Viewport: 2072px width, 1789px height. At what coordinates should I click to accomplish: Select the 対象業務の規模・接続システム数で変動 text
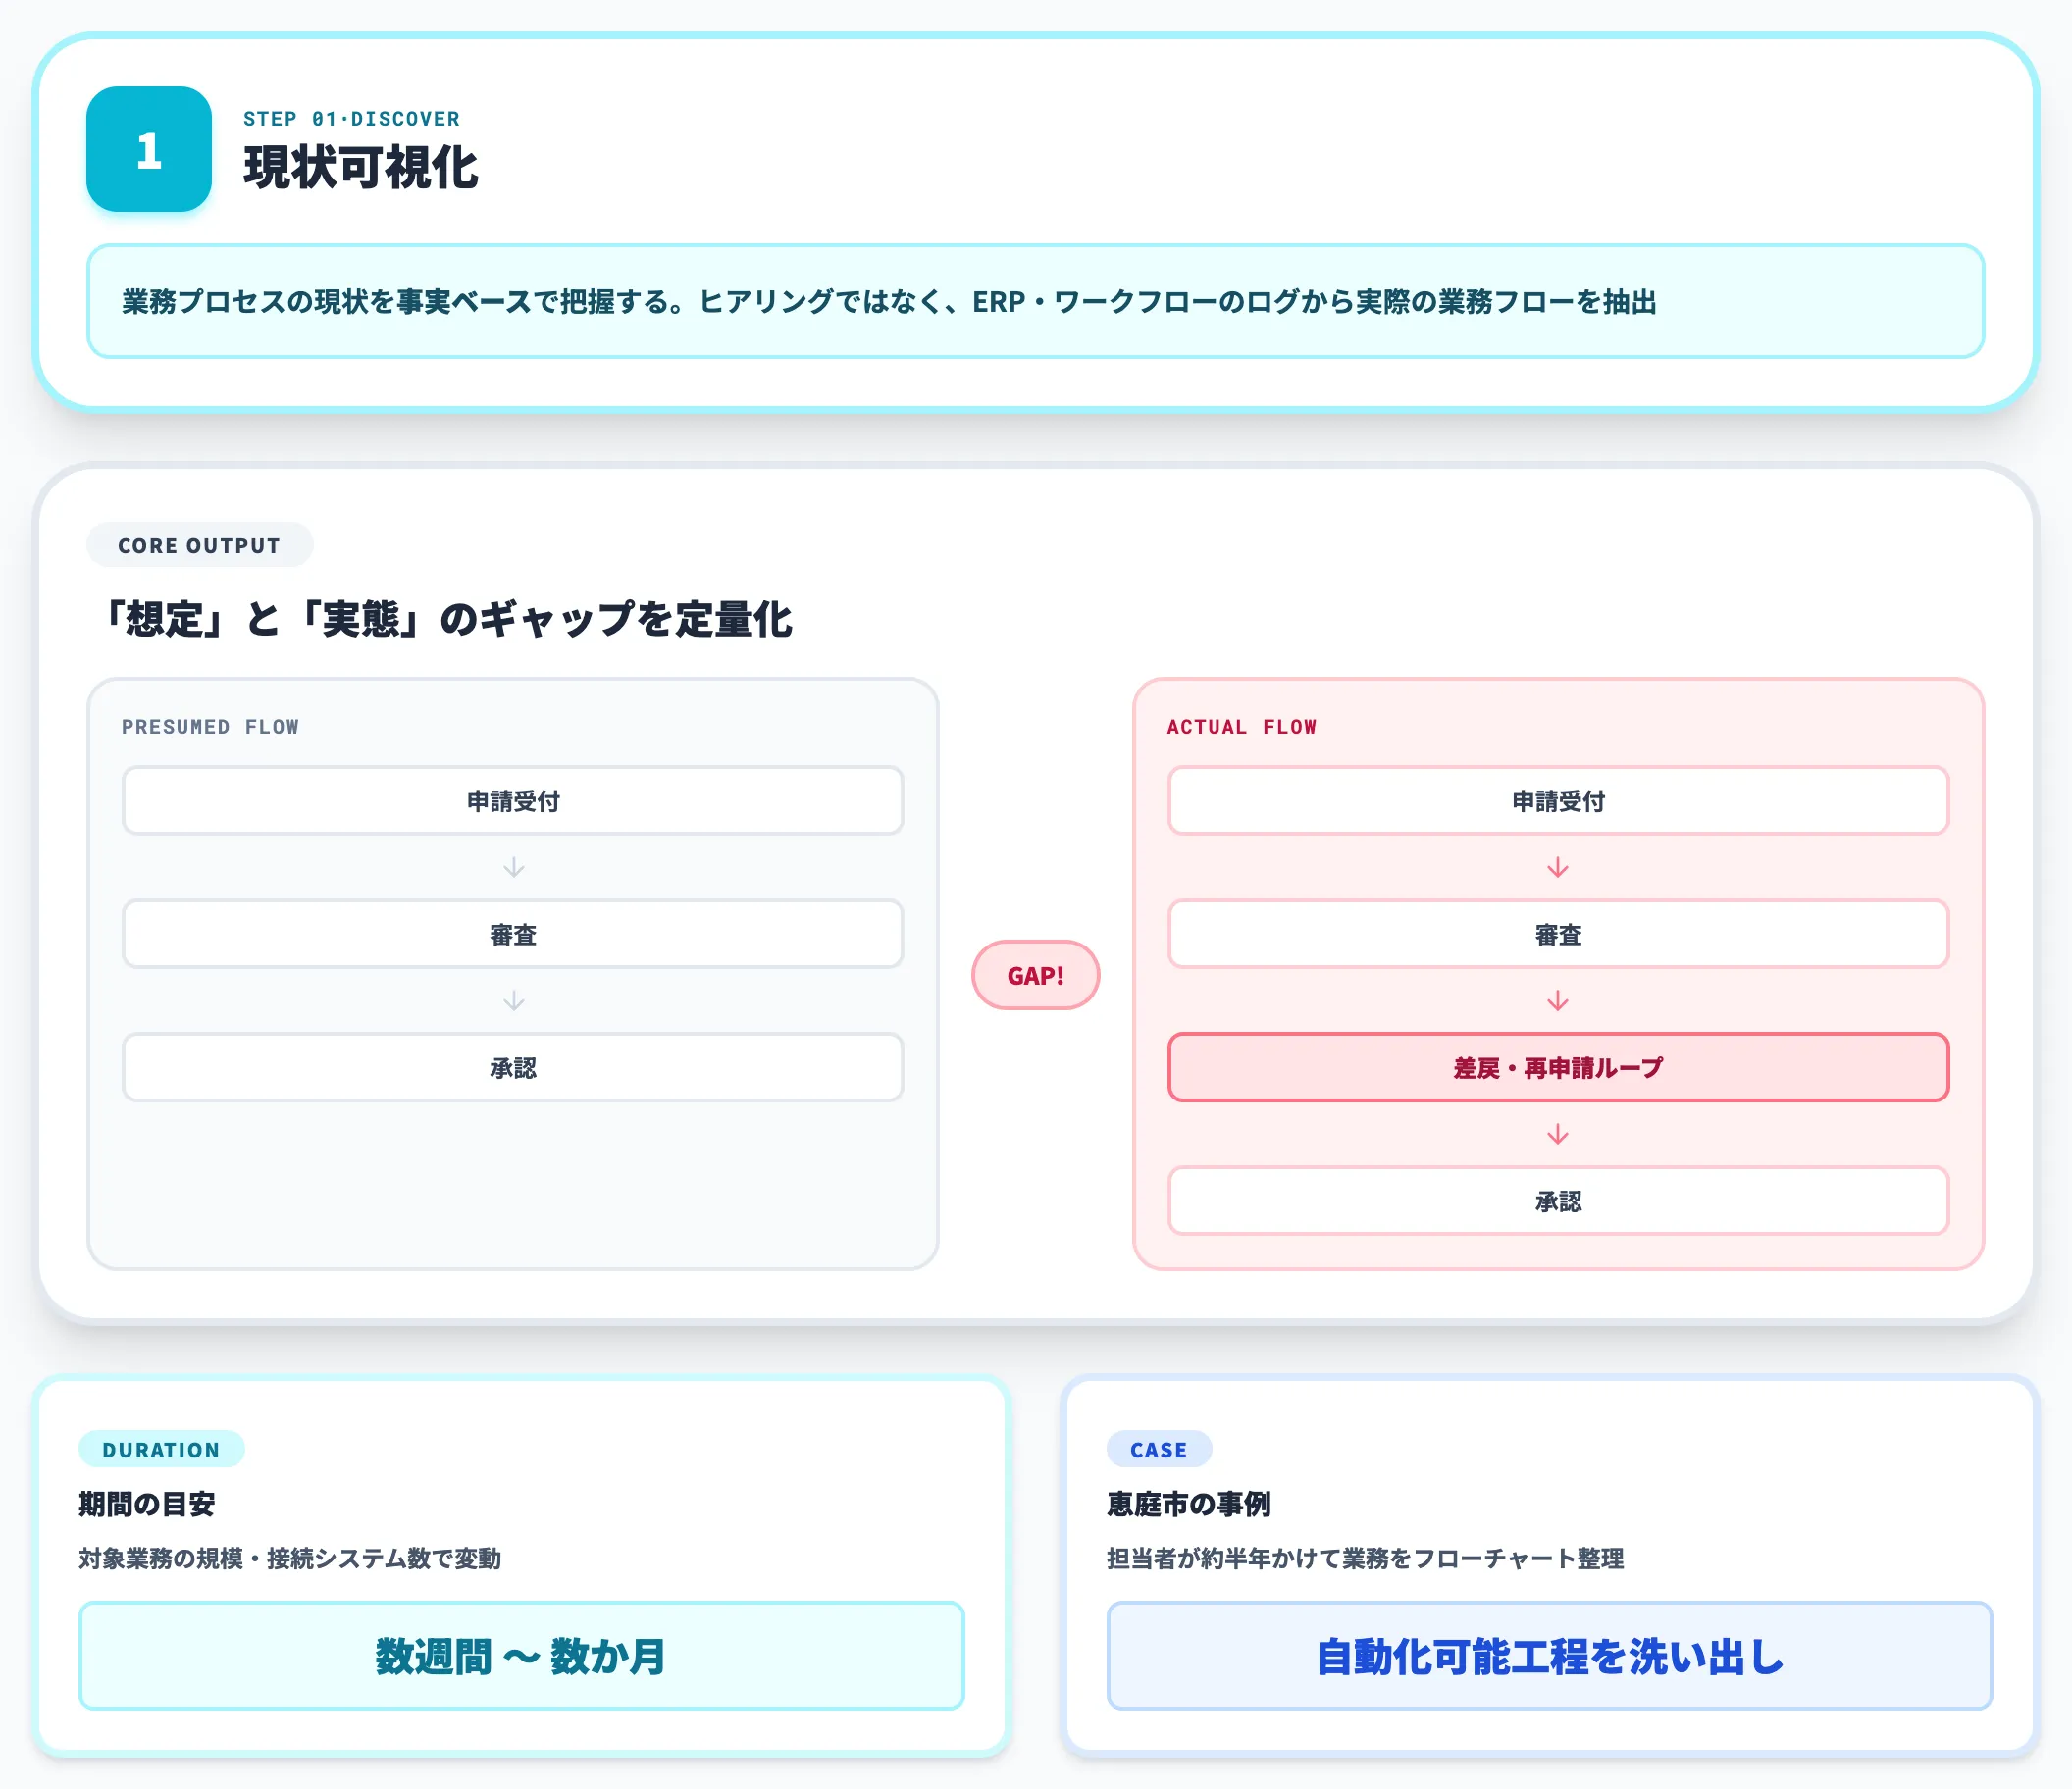[290, 1558]
